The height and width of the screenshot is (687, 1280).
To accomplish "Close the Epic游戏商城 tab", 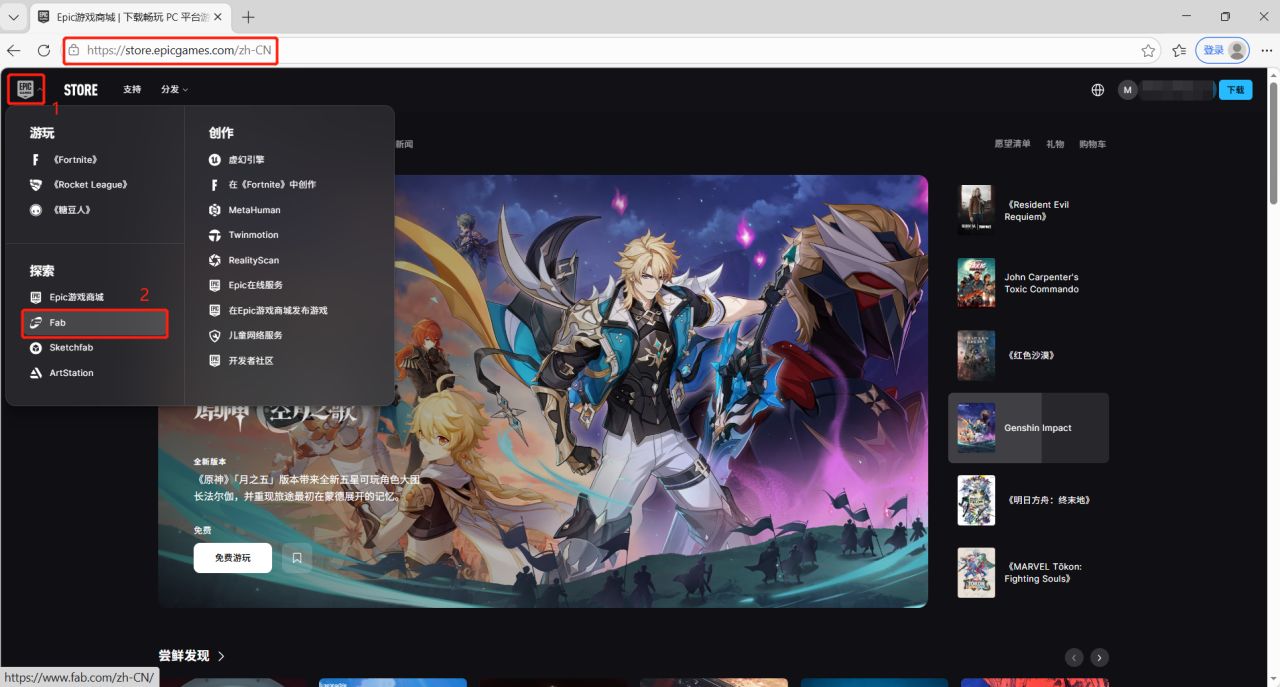I will pos(217,17).
